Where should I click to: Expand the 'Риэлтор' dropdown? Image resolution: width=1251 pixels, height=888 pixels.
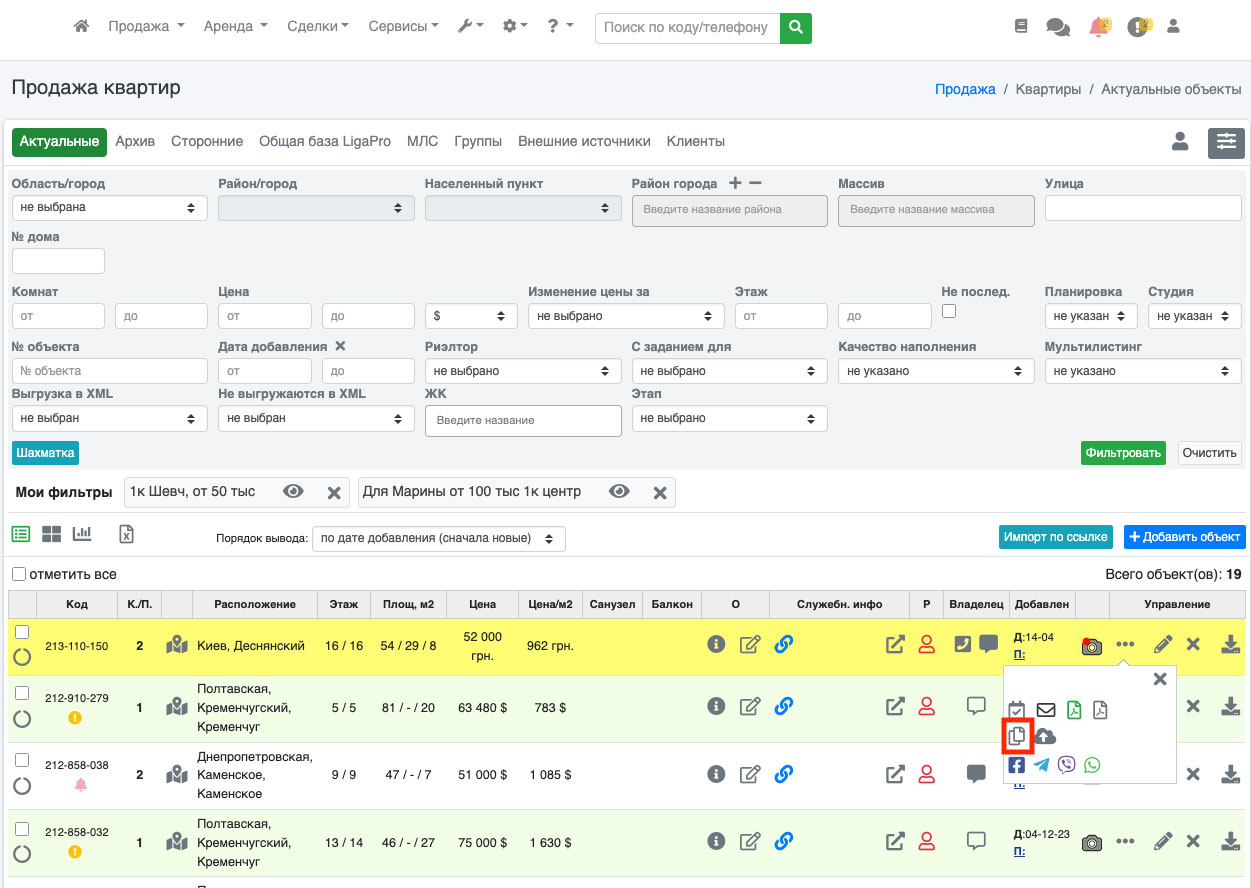click(x=523, y=371)
